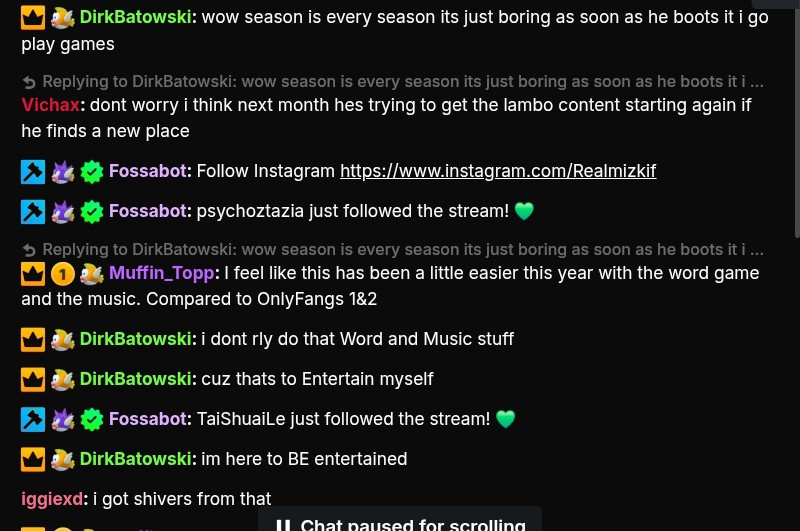Click crown badge on 'im here to BE entertained' message
The width and height of the screenshot is (800, 531).
(x=33, y=460)
